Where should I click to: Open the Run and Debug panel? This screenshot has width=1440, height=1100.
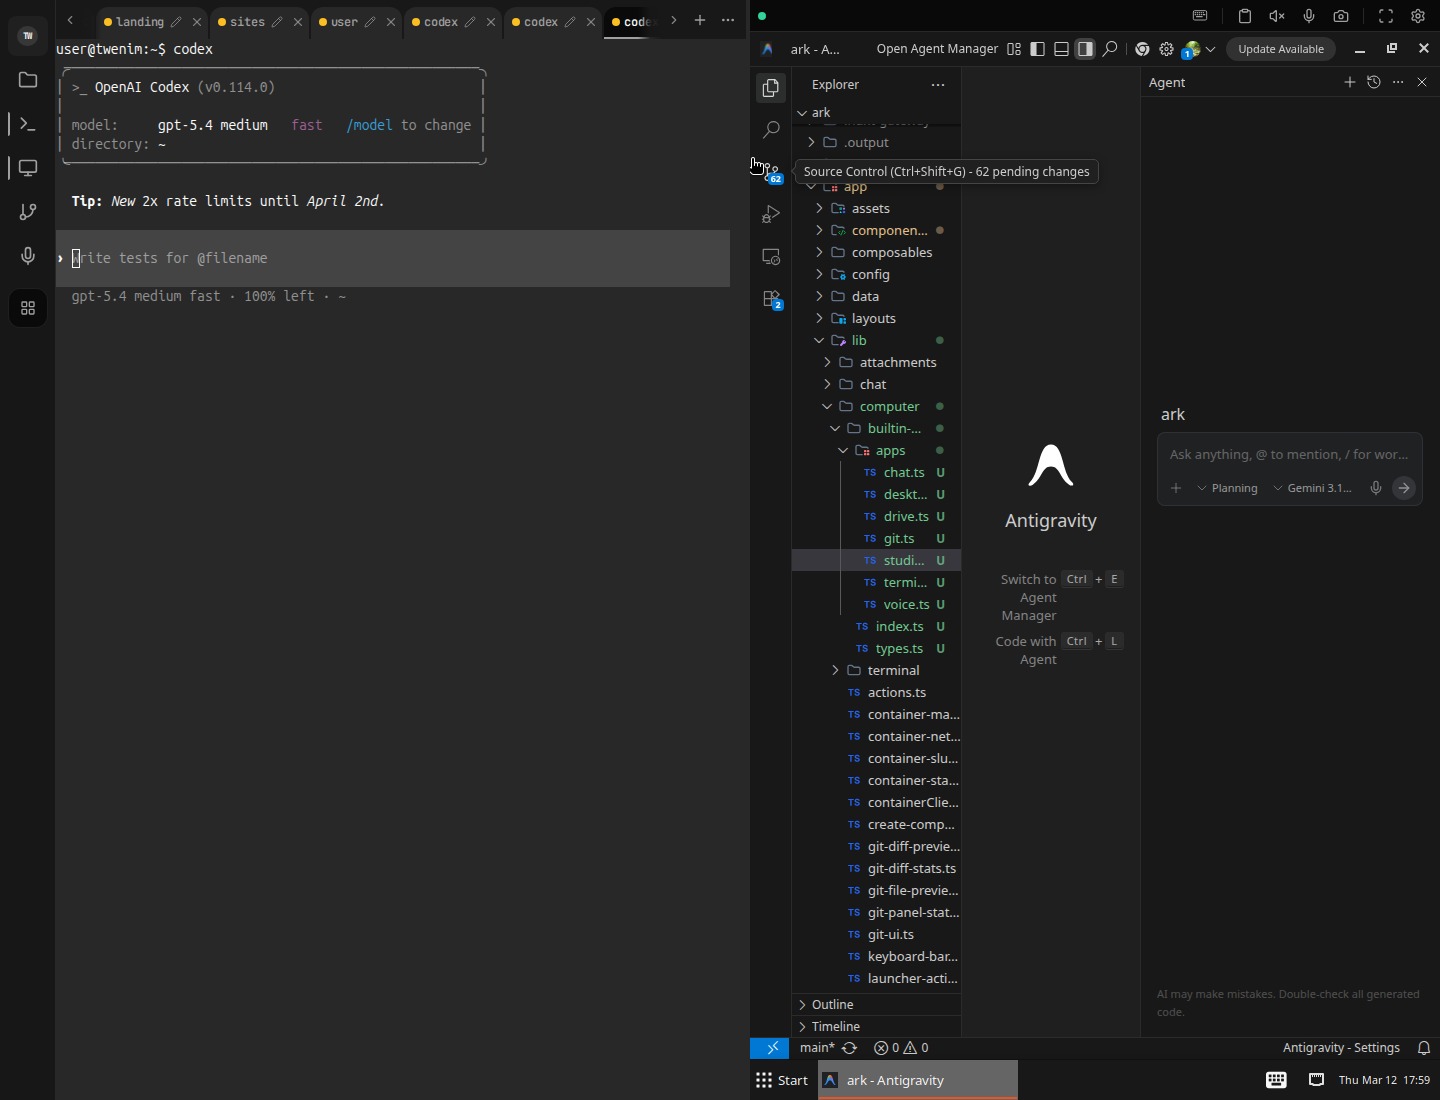[x=772, y=214]
